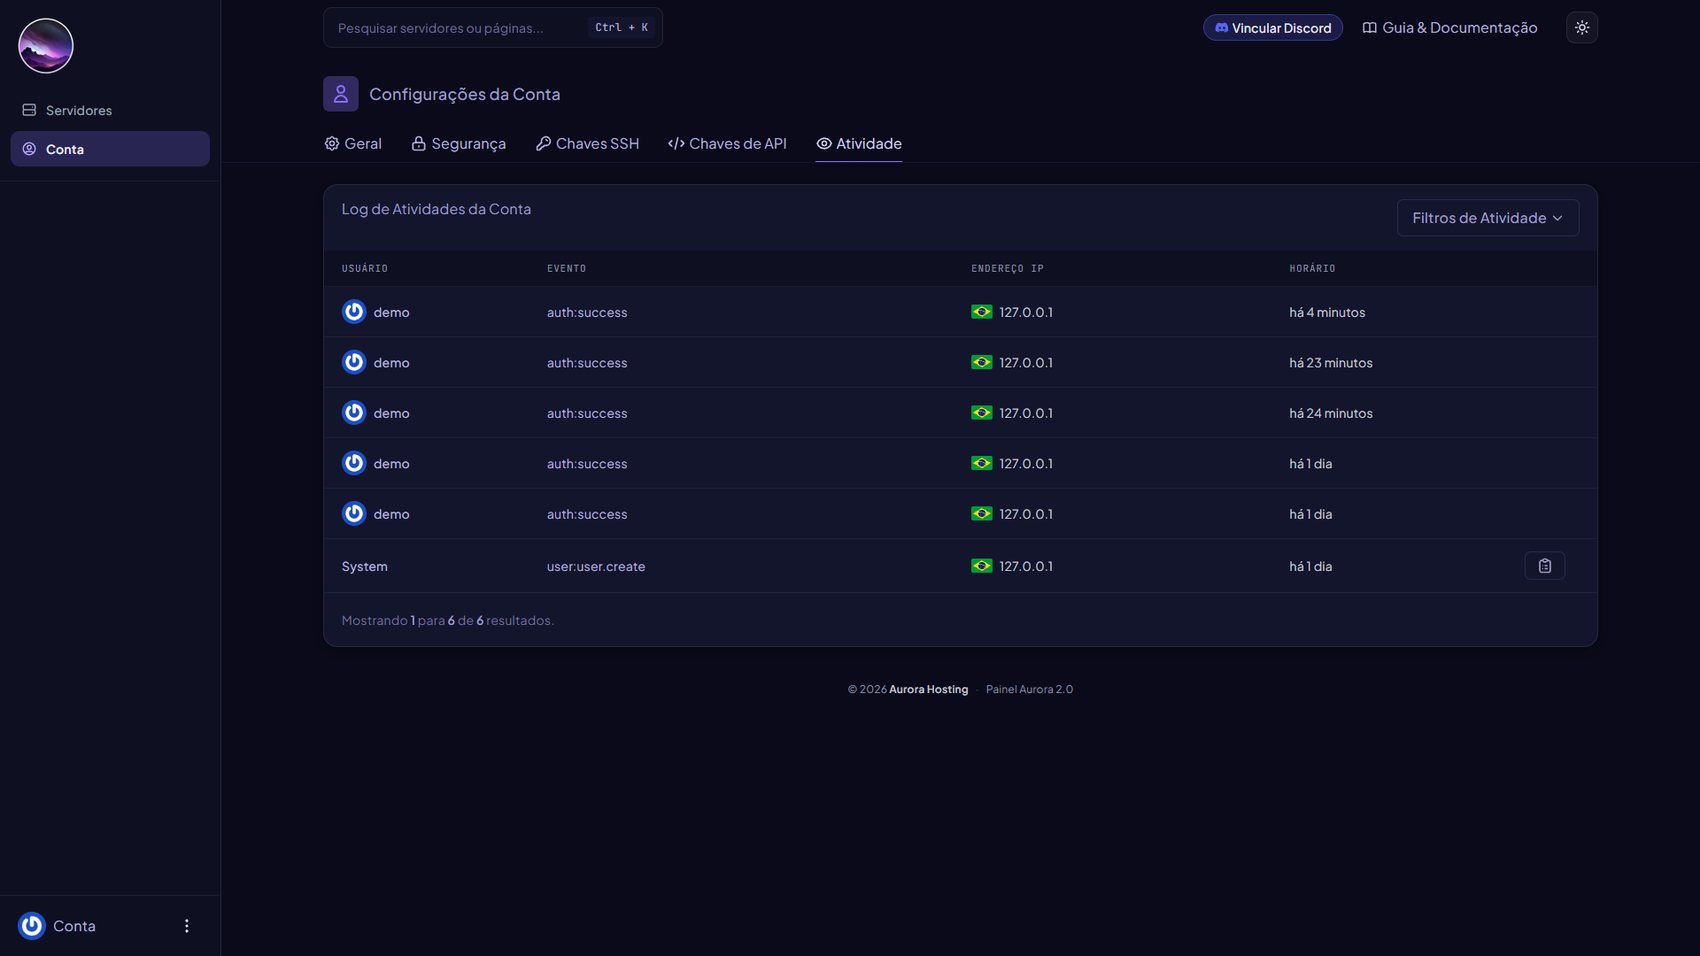Go to the Chaves SSH tab
This screenshot has height=956, width=1700.
587,144
